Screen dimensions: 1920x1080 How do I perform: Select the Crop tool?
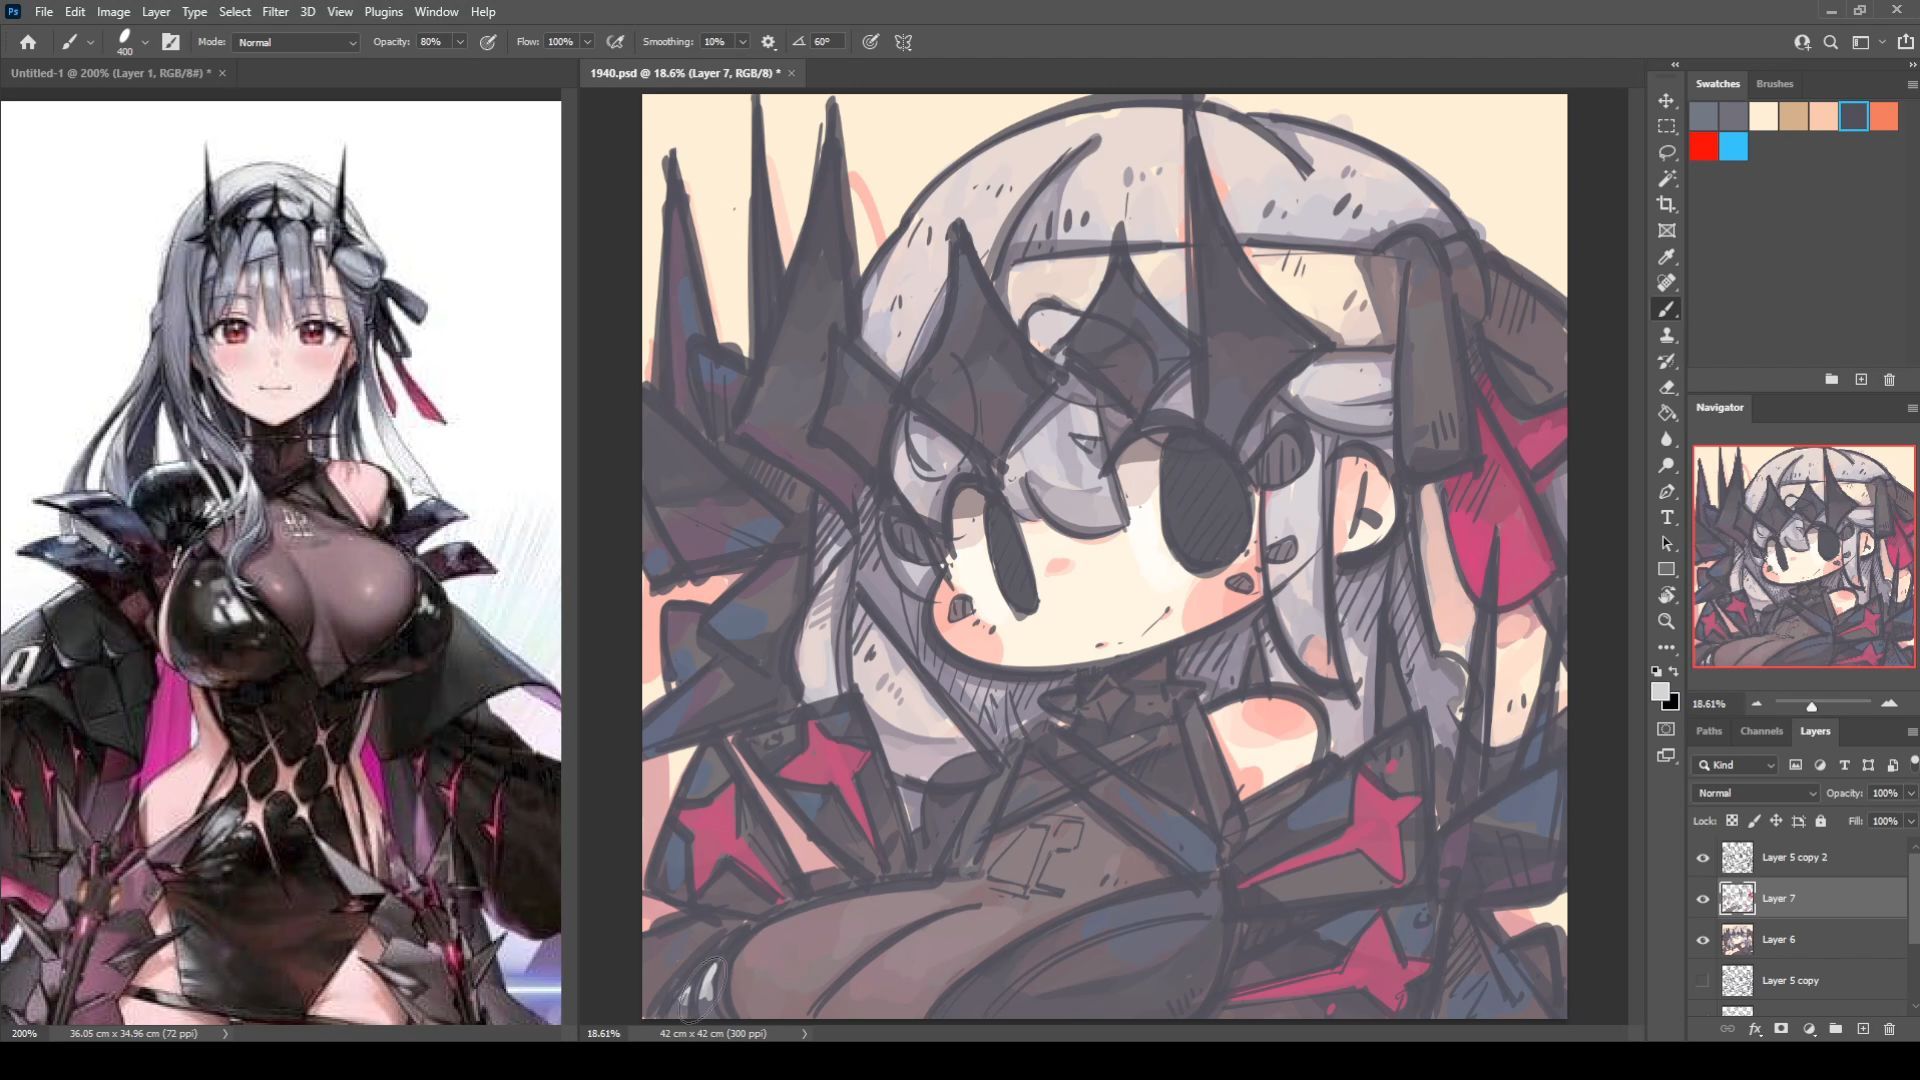[x=1666, y=205]
